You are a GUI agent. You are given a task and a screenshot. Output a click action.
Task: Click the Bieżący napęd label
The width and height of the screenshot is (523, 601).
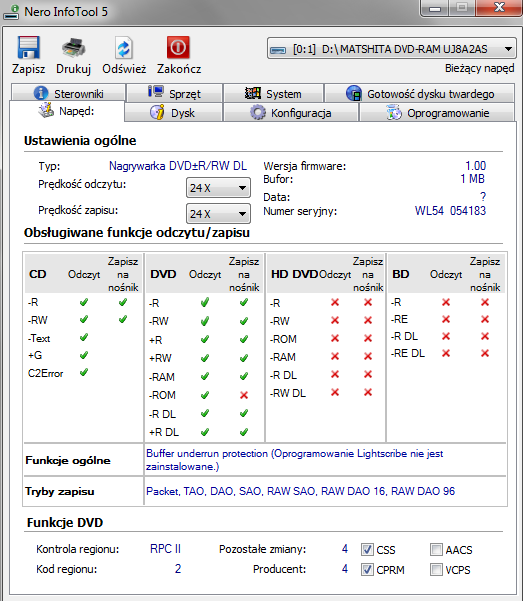coord(479,68)
